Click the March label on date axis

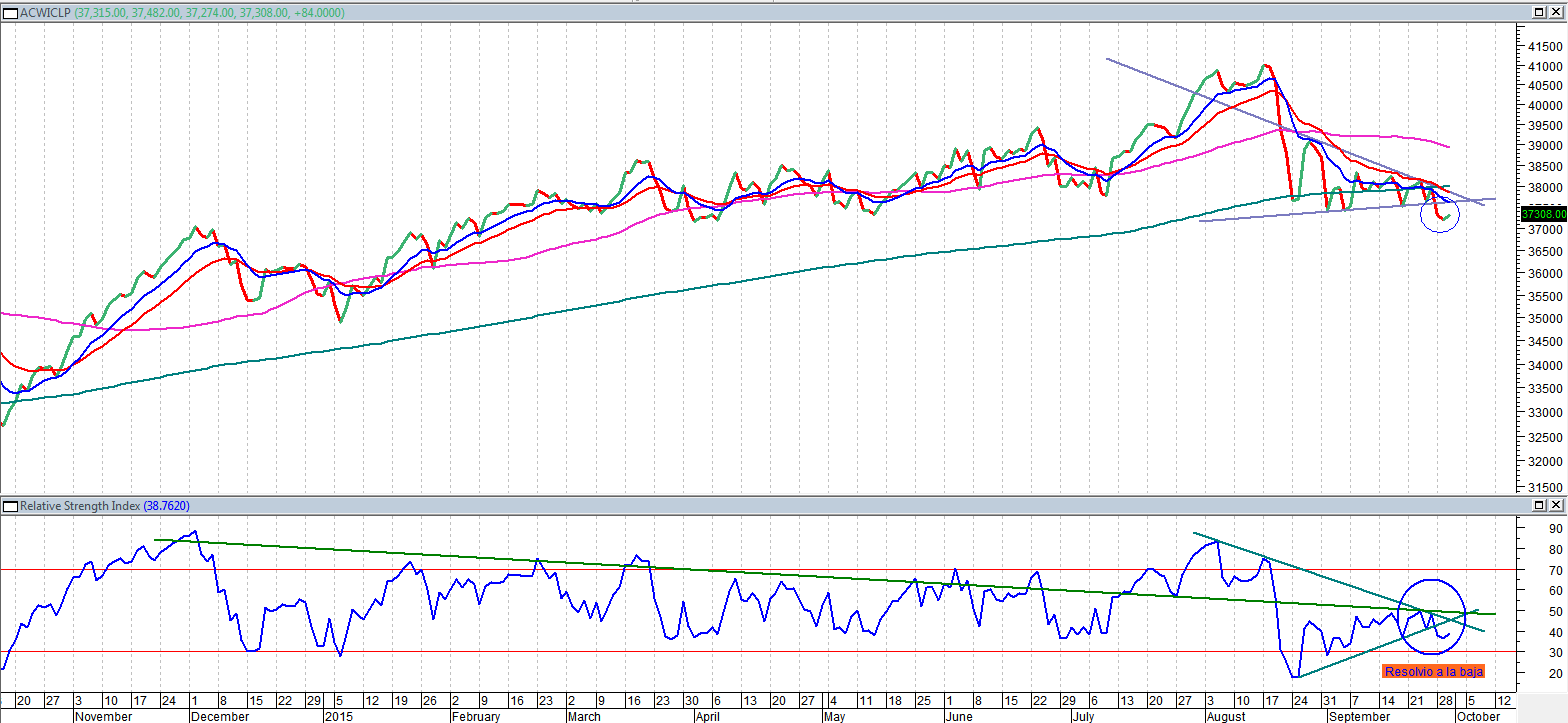[x=584, y=716]
